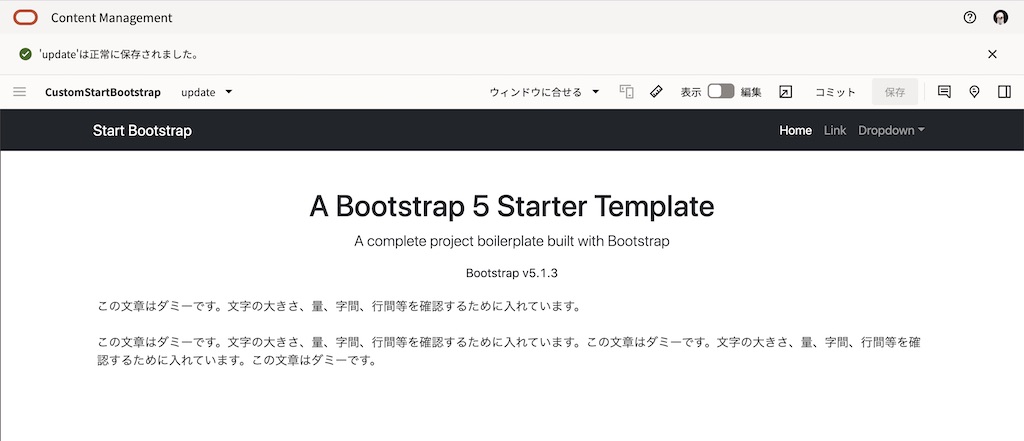Open the hamburger navigation menu
Image resolution: width=1024 pixels, height=441 pixels.
[19, 92]
